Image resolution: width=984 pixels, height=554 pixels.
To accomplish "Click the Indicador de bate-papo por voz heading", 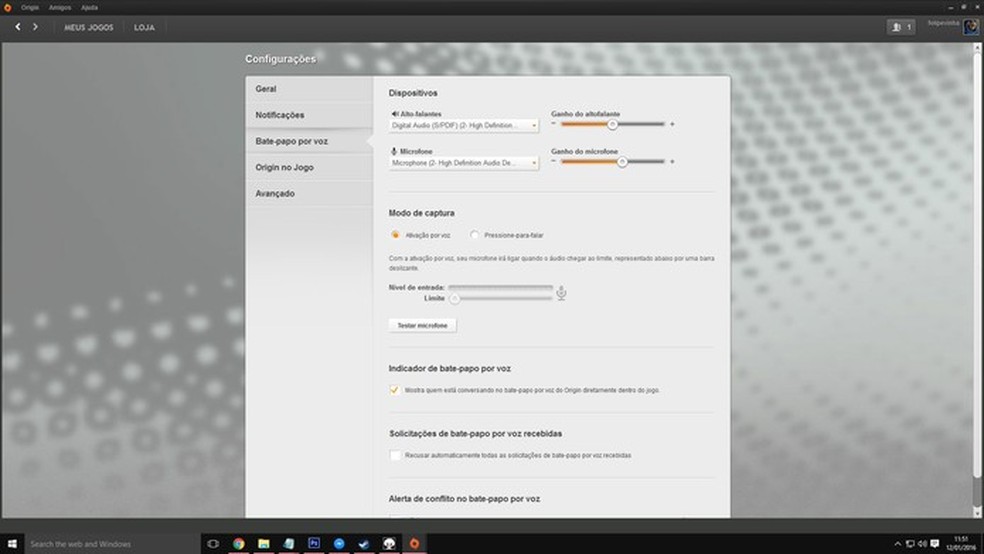I will tap(449, 369).
